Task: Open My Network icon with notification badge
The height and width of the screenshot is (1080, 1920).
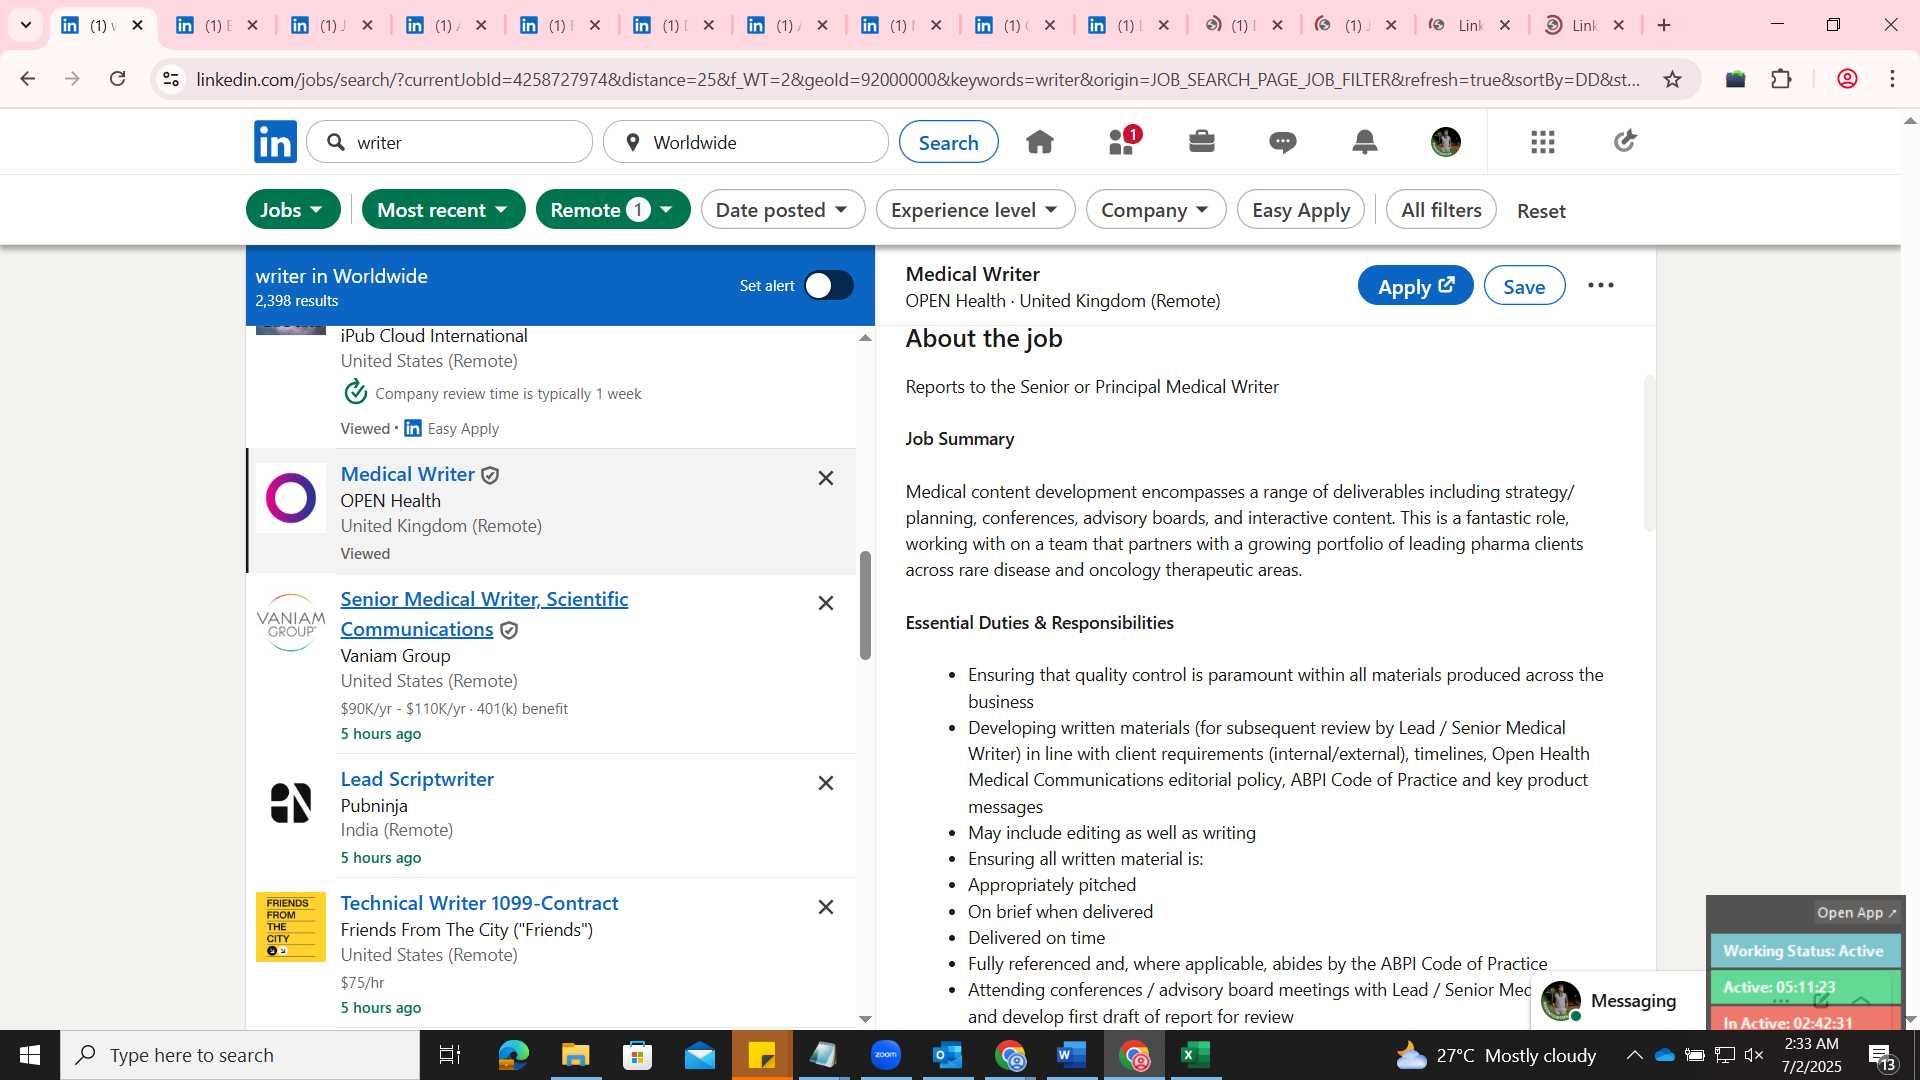Action: click(1123, 142)
